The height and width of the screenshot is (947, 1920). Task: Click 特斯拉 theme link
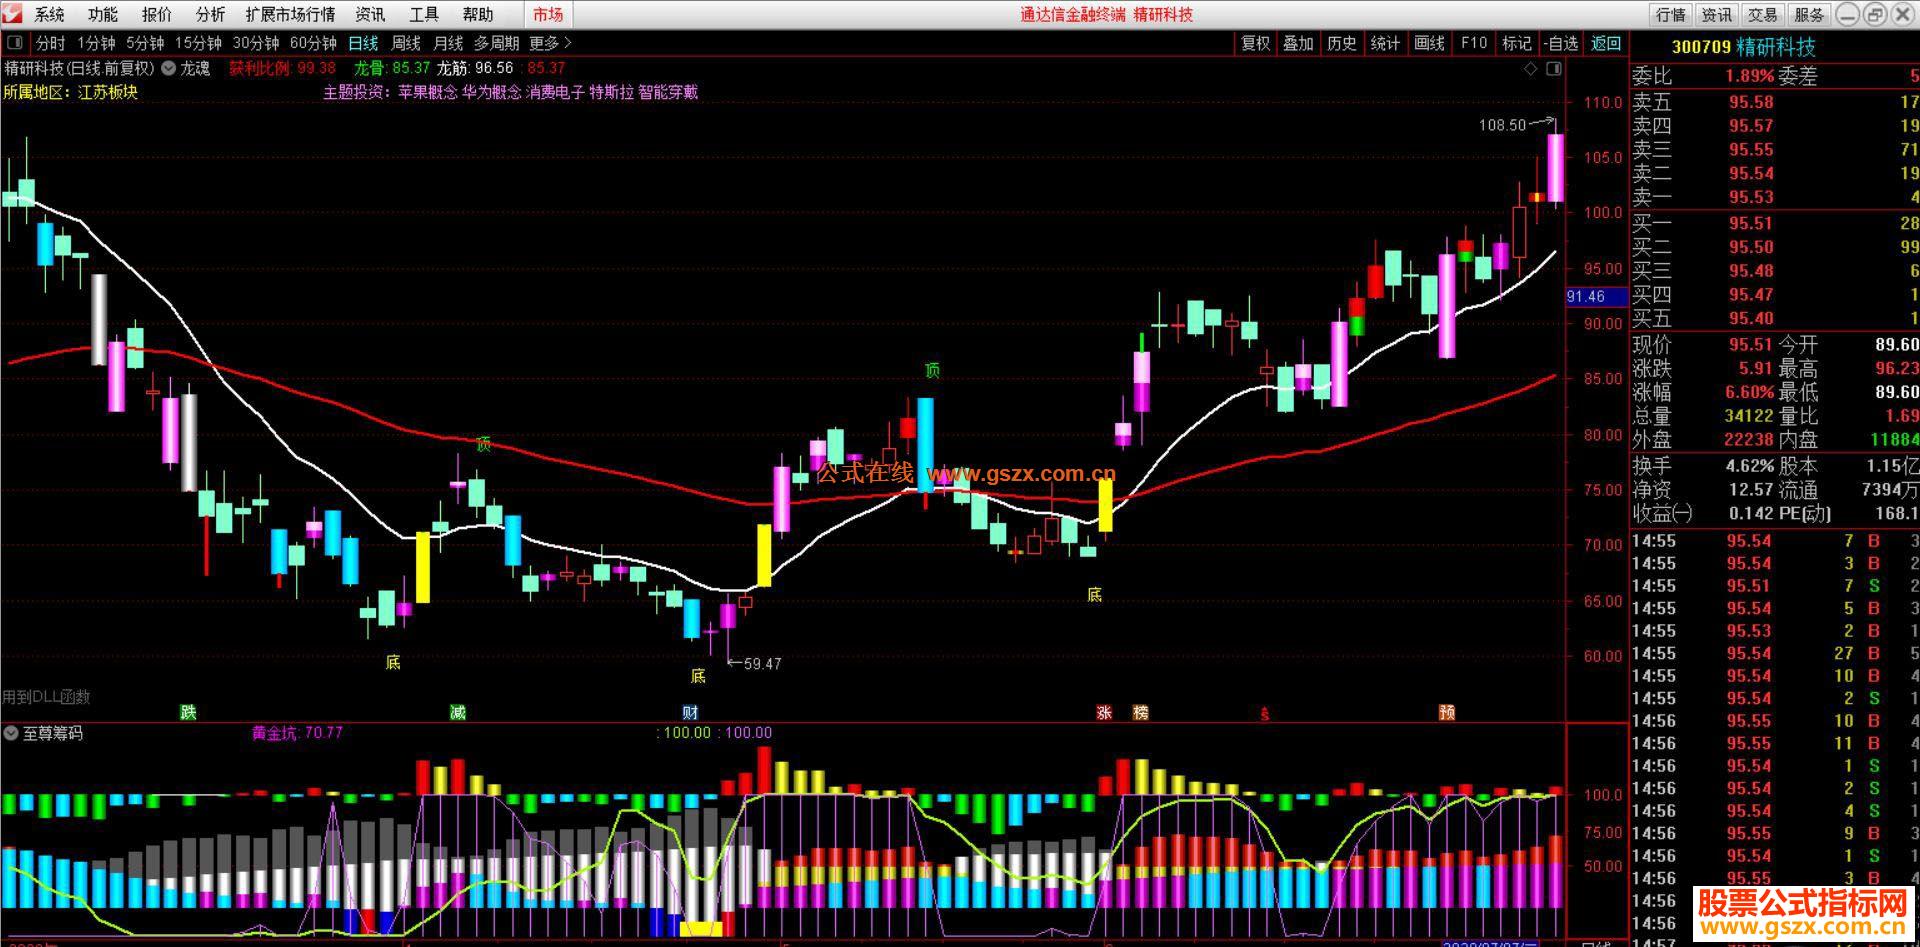click(x=612, y=92)
